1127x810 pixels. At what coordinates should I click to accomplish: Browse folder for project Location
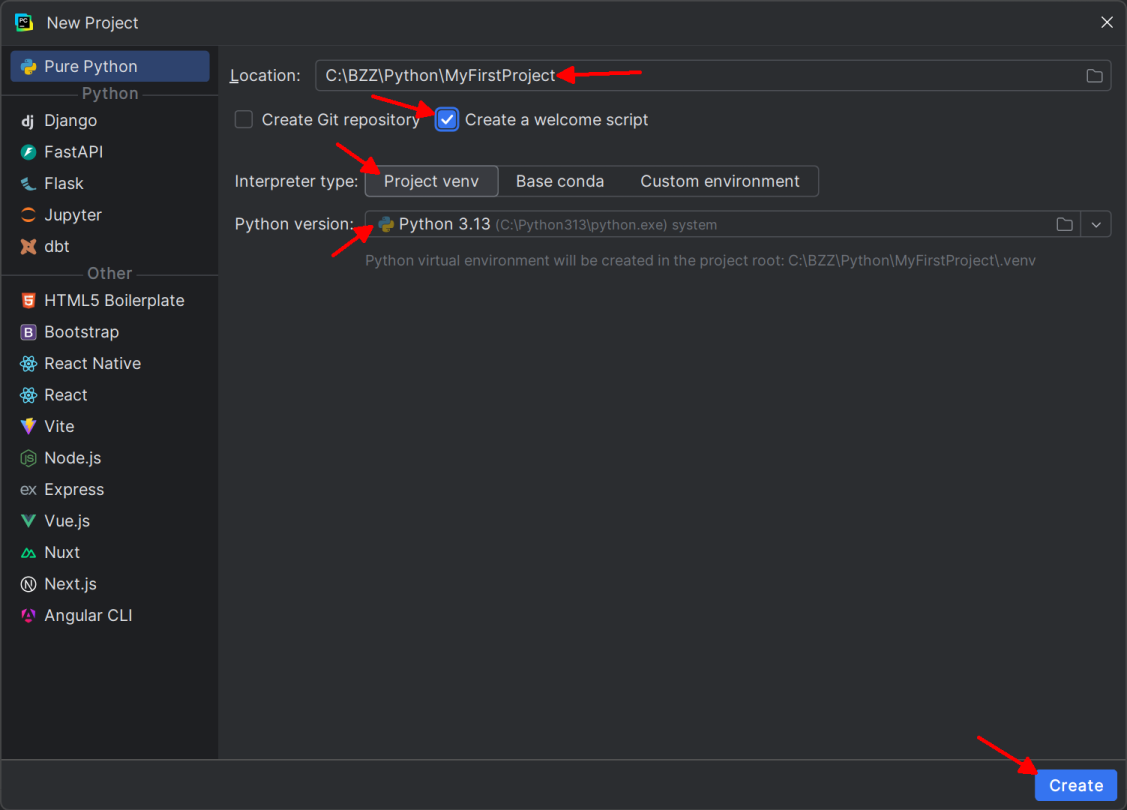click(1094, 75)
